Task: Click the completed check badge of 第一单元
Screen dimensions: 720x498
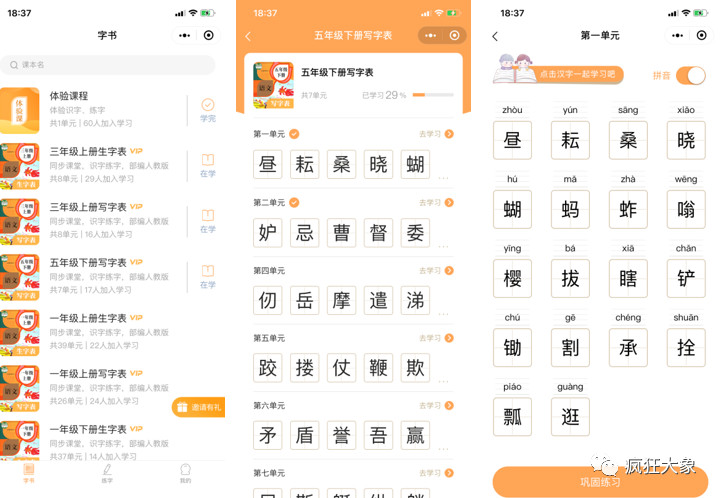Action: [294, 134]
